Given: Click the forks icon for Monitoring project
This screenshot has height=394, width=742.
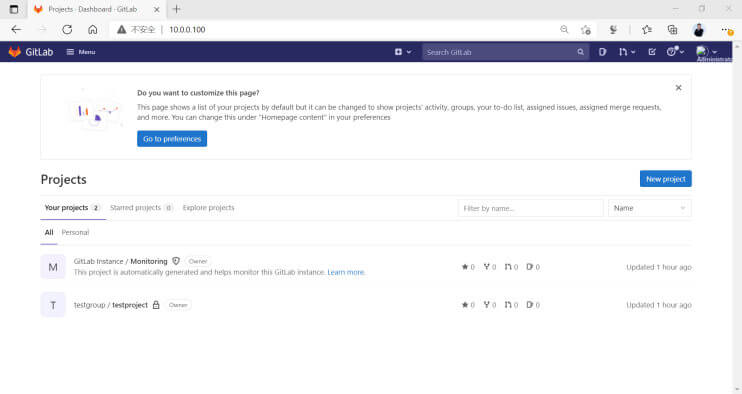Looking at the screenshot, I should (x=490, y=267).
